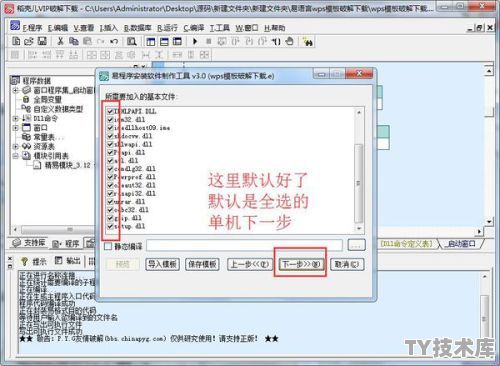Open the T.工具 menu
Viewport: 500px width, 366px height.
coord(219,28)
